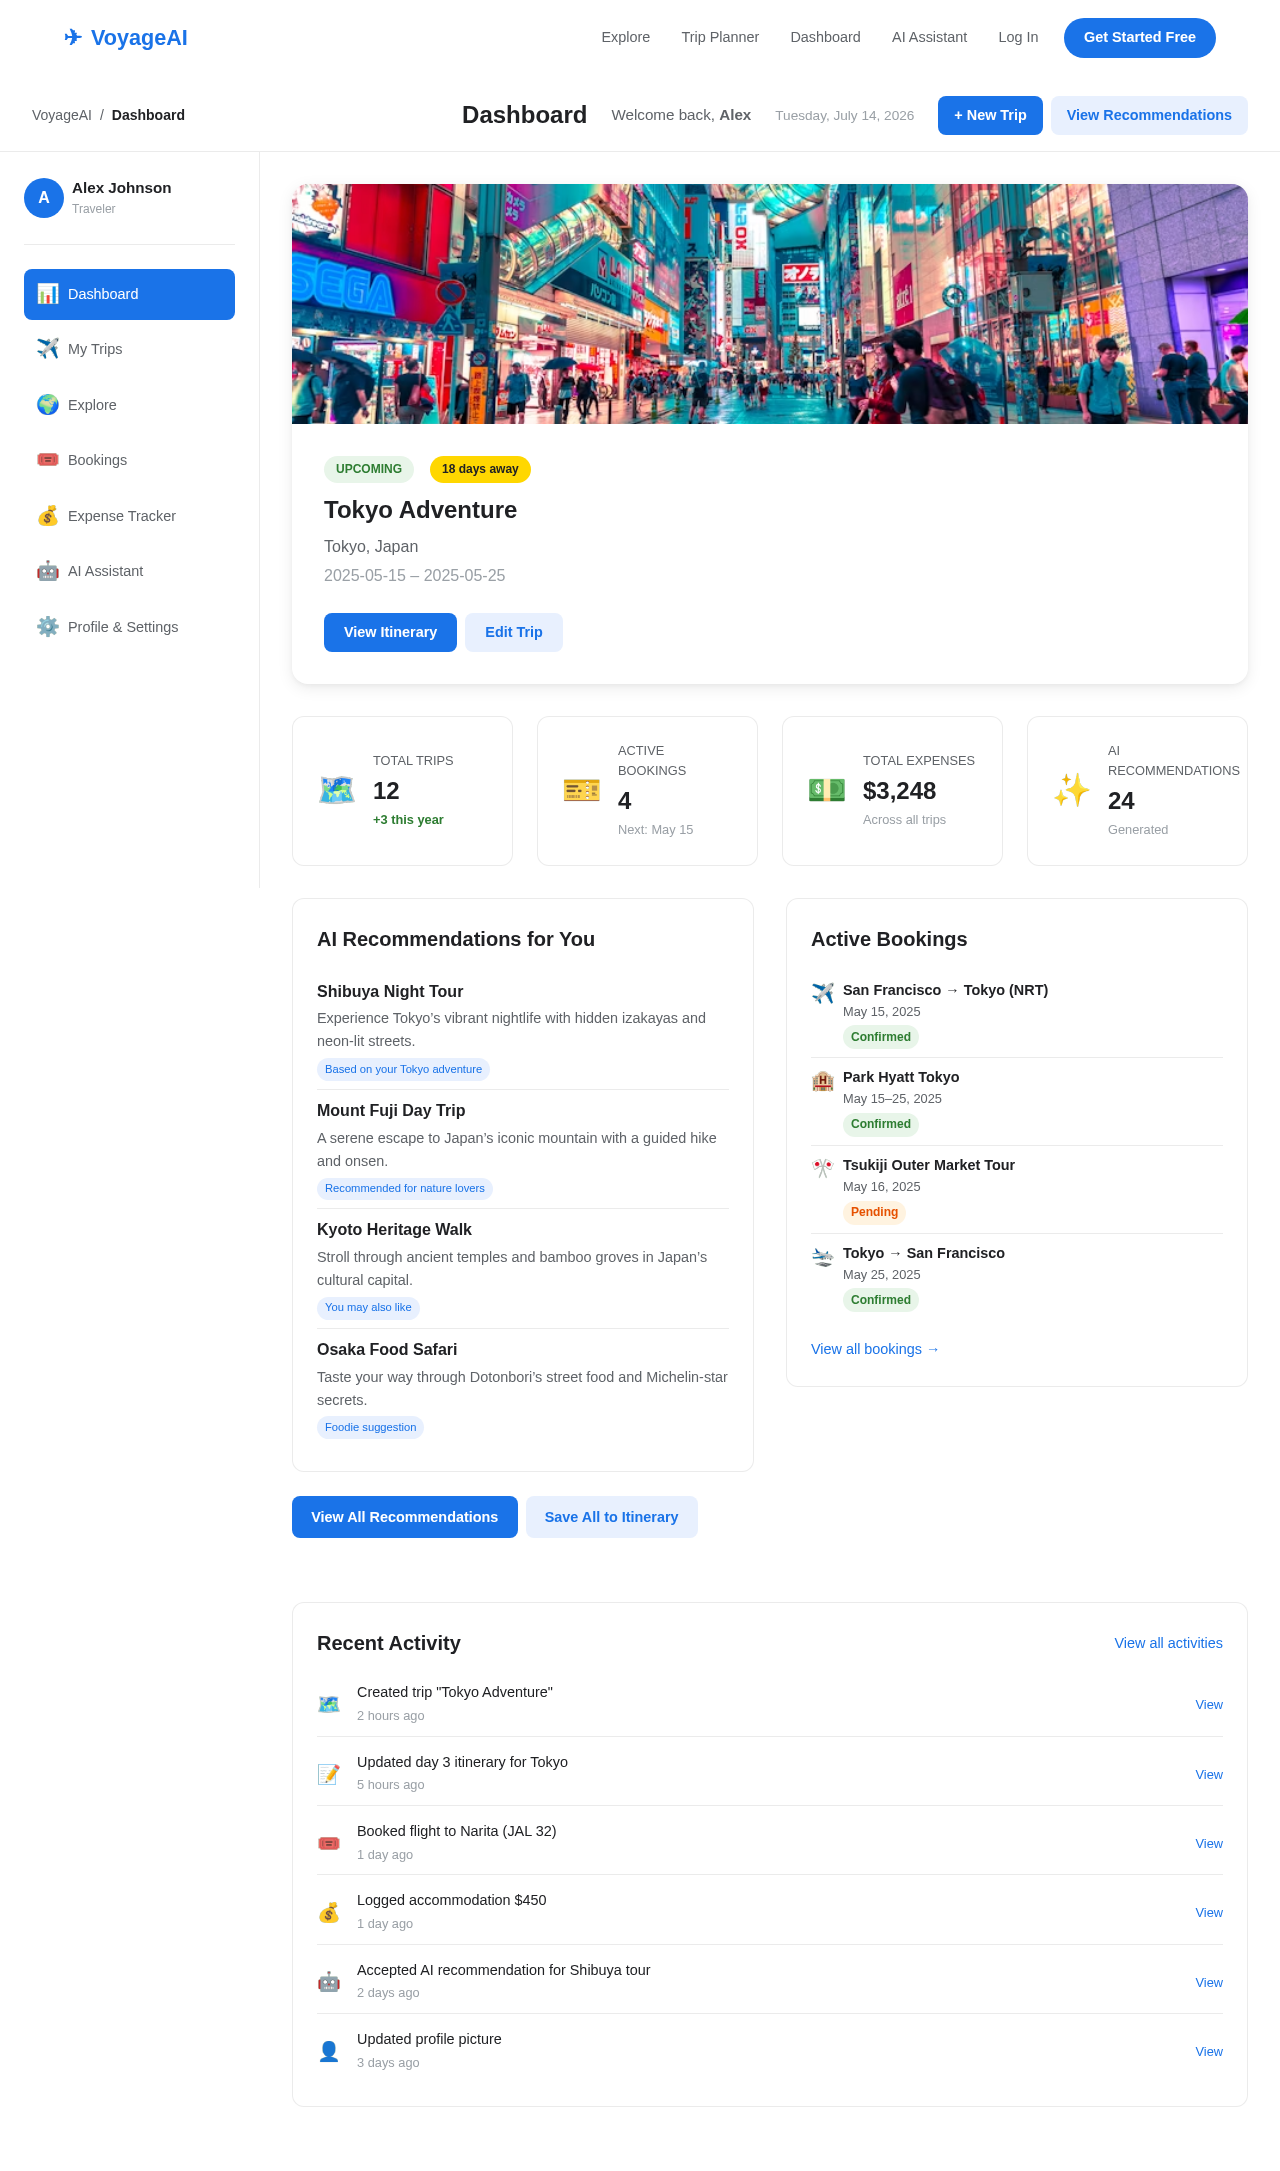Click the VoyageAI breadcrumb link
The image size is (1280, 2171).
62,115
